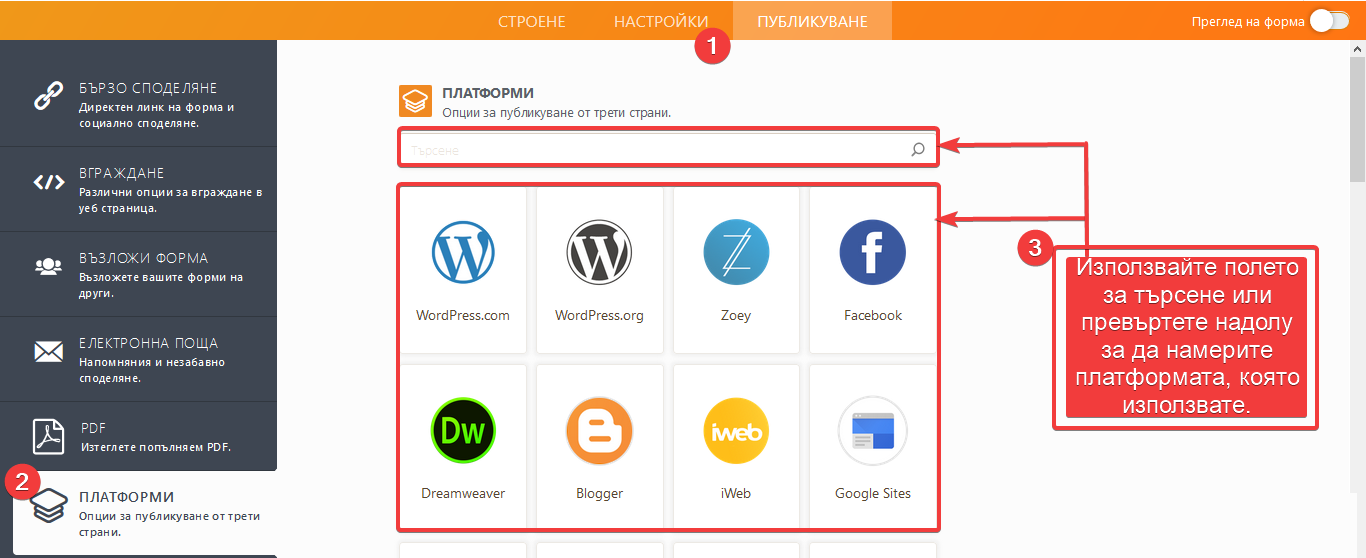Viewport: 1366px width, 558px height.
Task: Open the НАСТРОЙКИ tab
Action: pos(661,21)
